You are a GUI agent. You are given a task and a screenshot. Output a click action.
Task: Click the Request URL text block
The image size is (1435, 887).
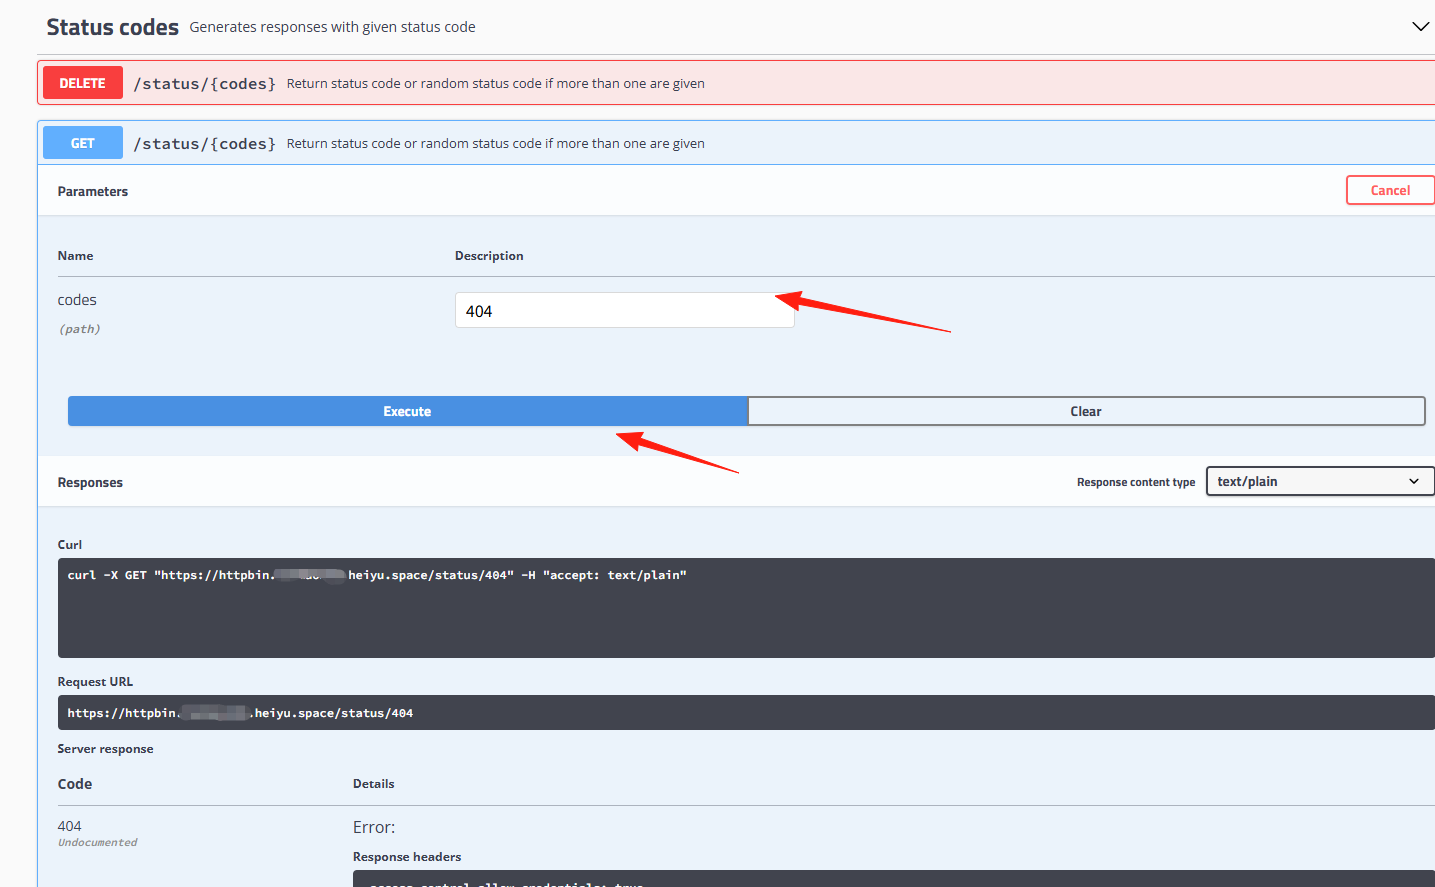746,712
